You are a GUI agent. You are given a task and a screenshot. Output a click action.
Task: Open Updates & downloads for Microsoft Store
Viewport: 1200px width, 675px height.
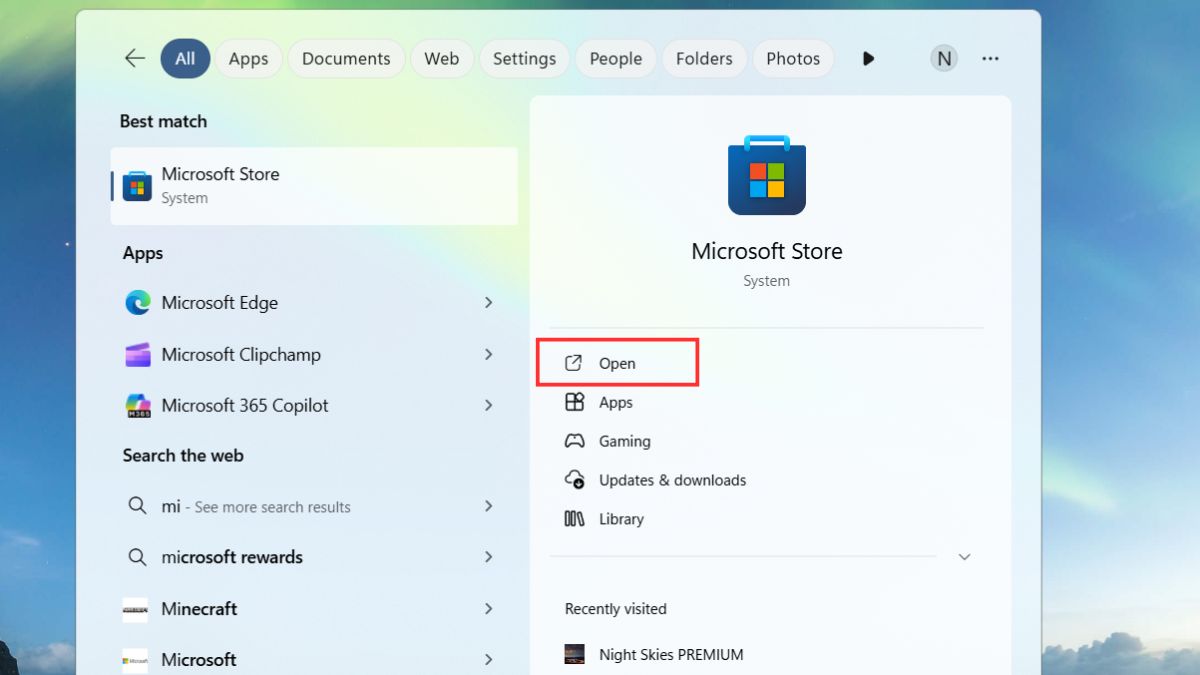[656, 480]
